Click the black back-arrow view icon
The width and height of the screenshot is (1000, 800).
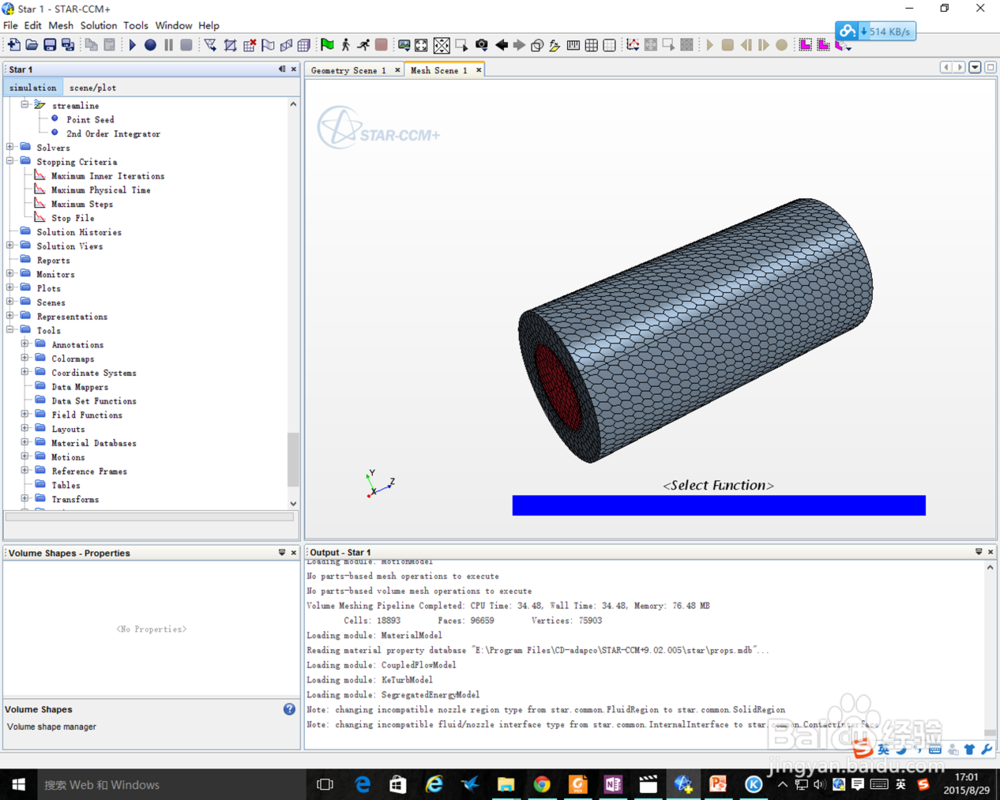point(501,45)
